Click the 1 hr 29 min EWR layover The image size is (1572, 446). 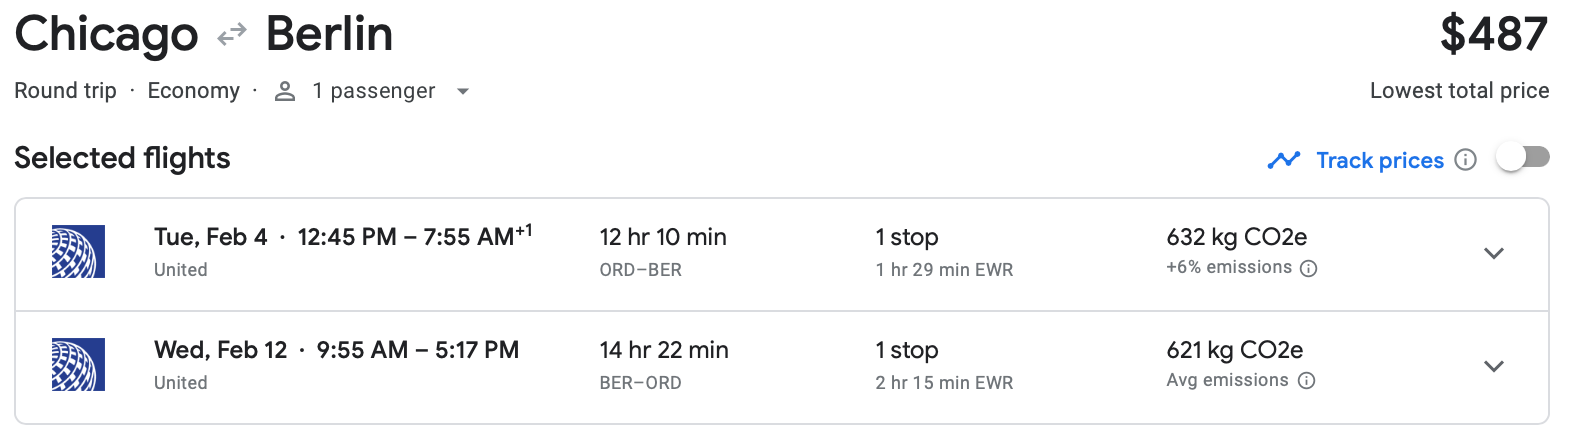point(944,270)
